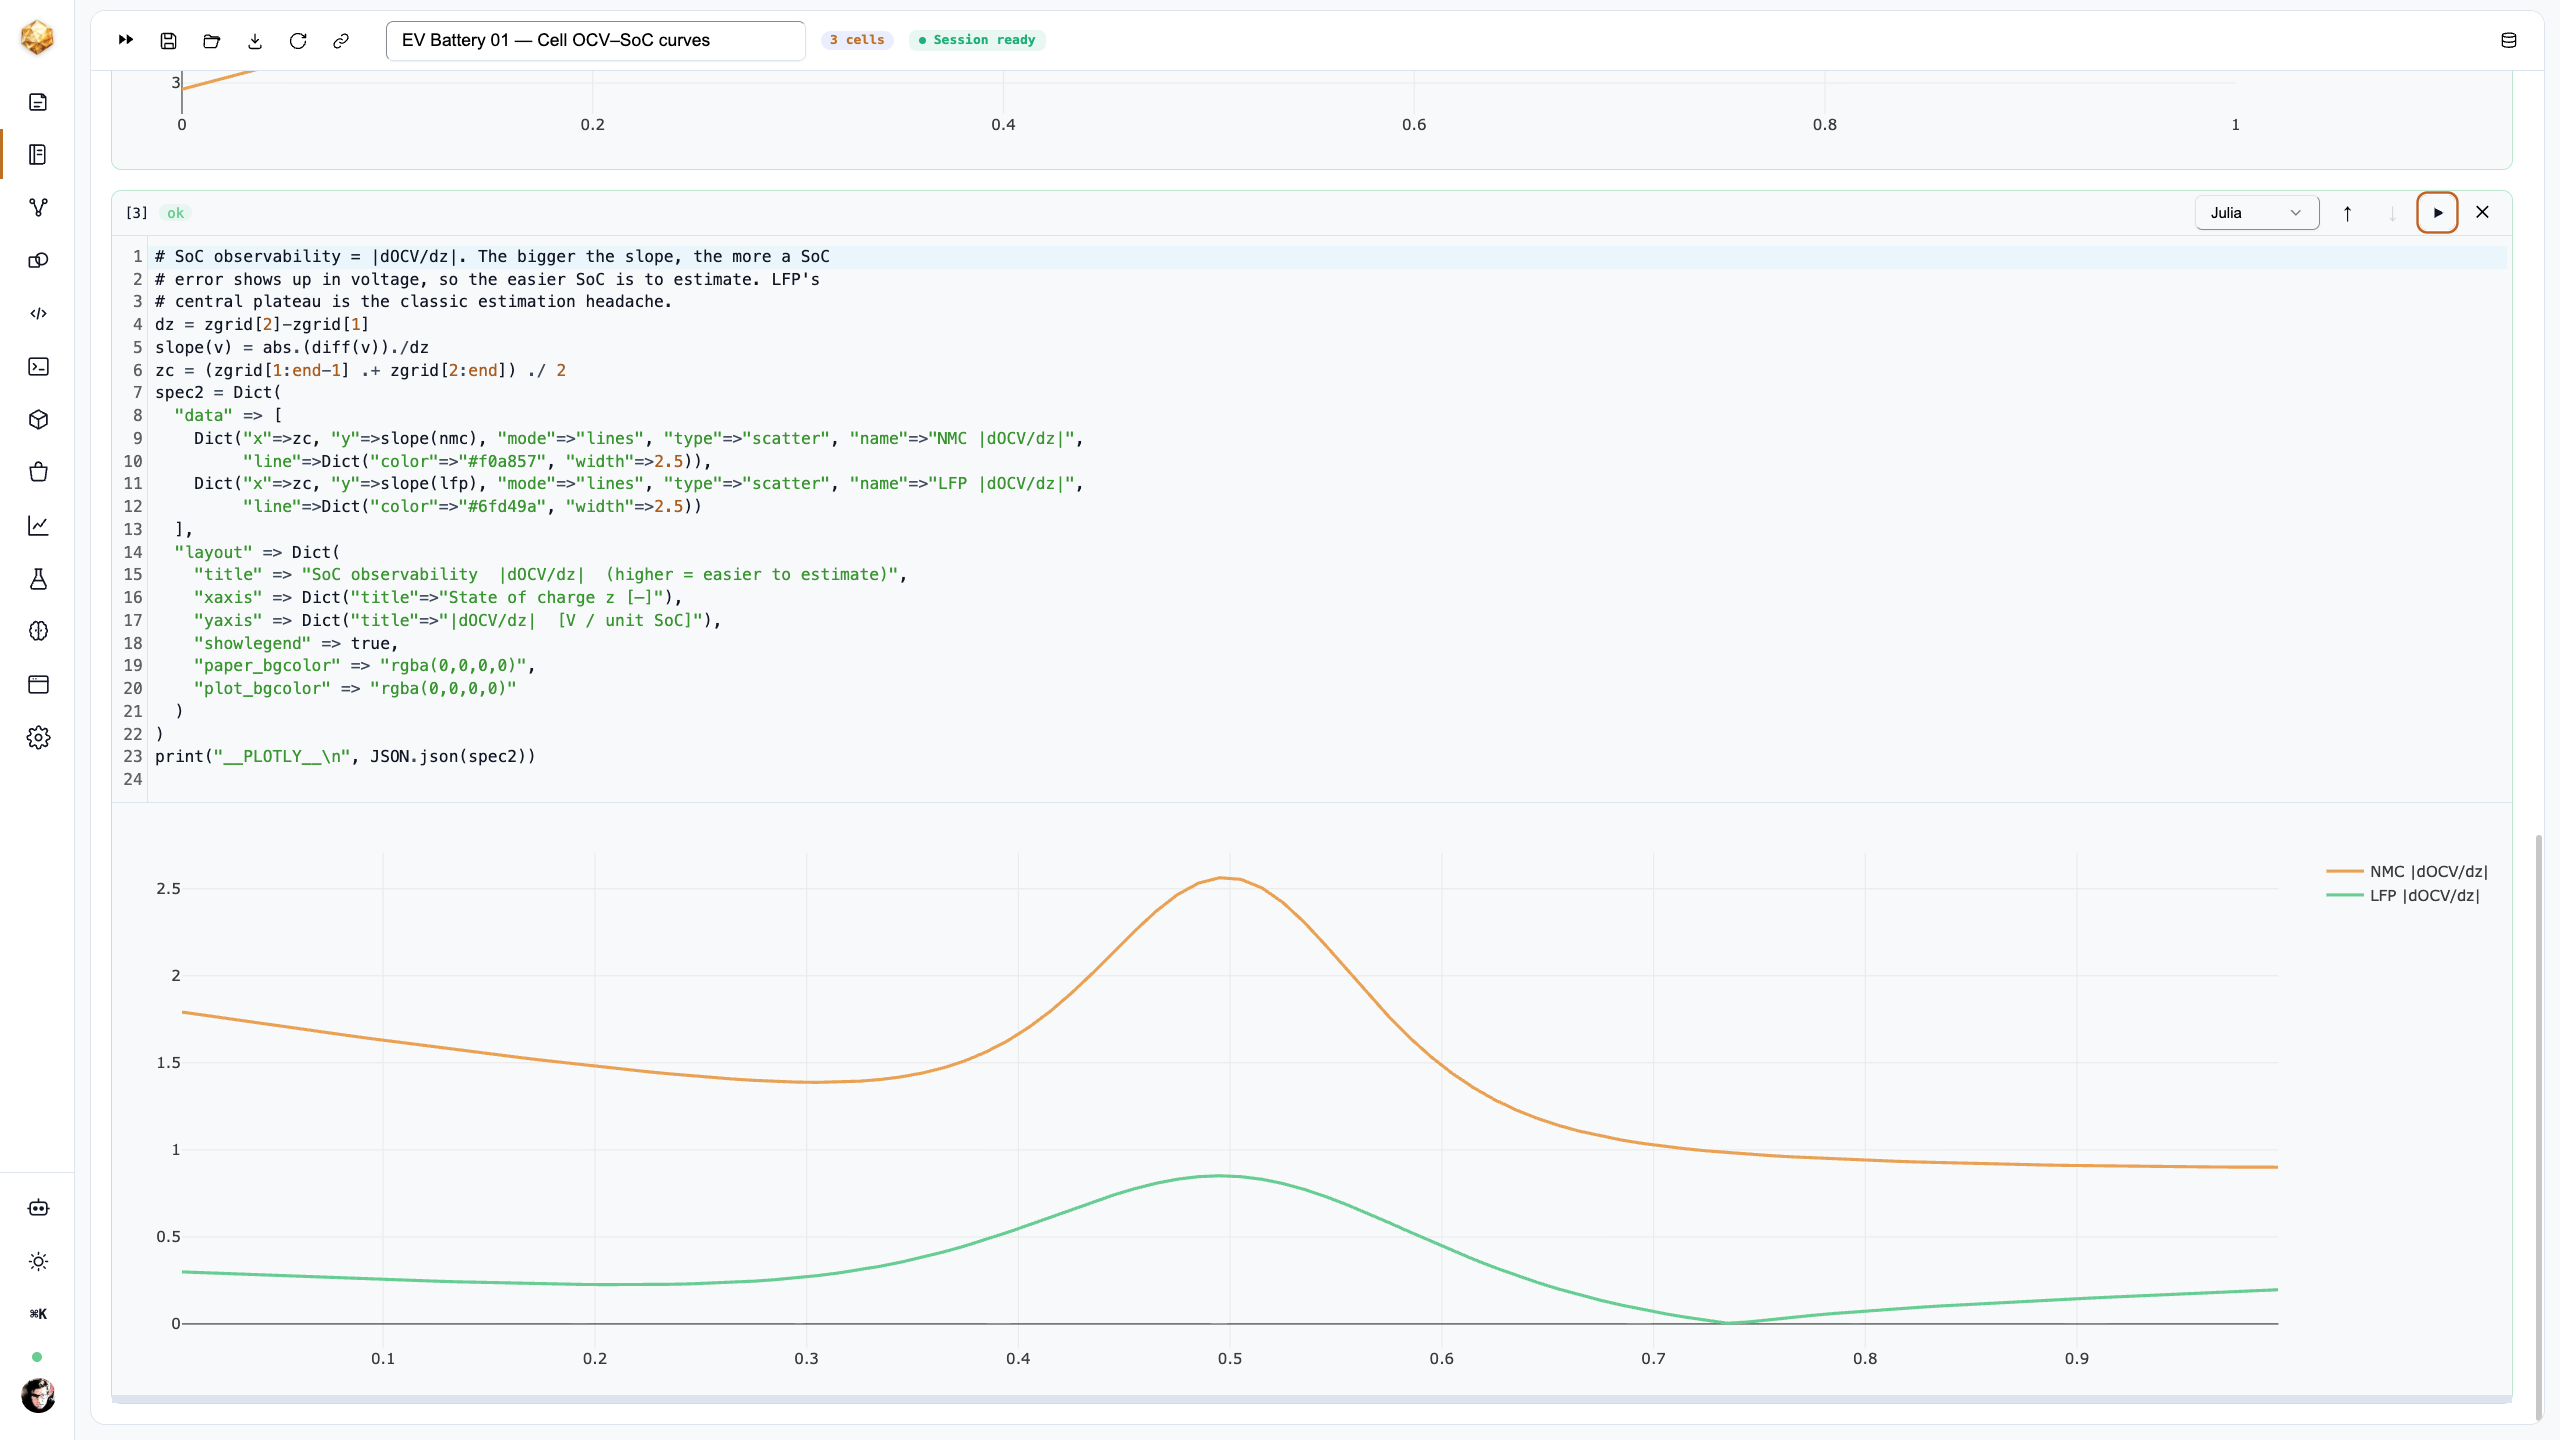Open the code brackets sidebar icon
The image size is (2560, 1440).
(x=38, y=314)
